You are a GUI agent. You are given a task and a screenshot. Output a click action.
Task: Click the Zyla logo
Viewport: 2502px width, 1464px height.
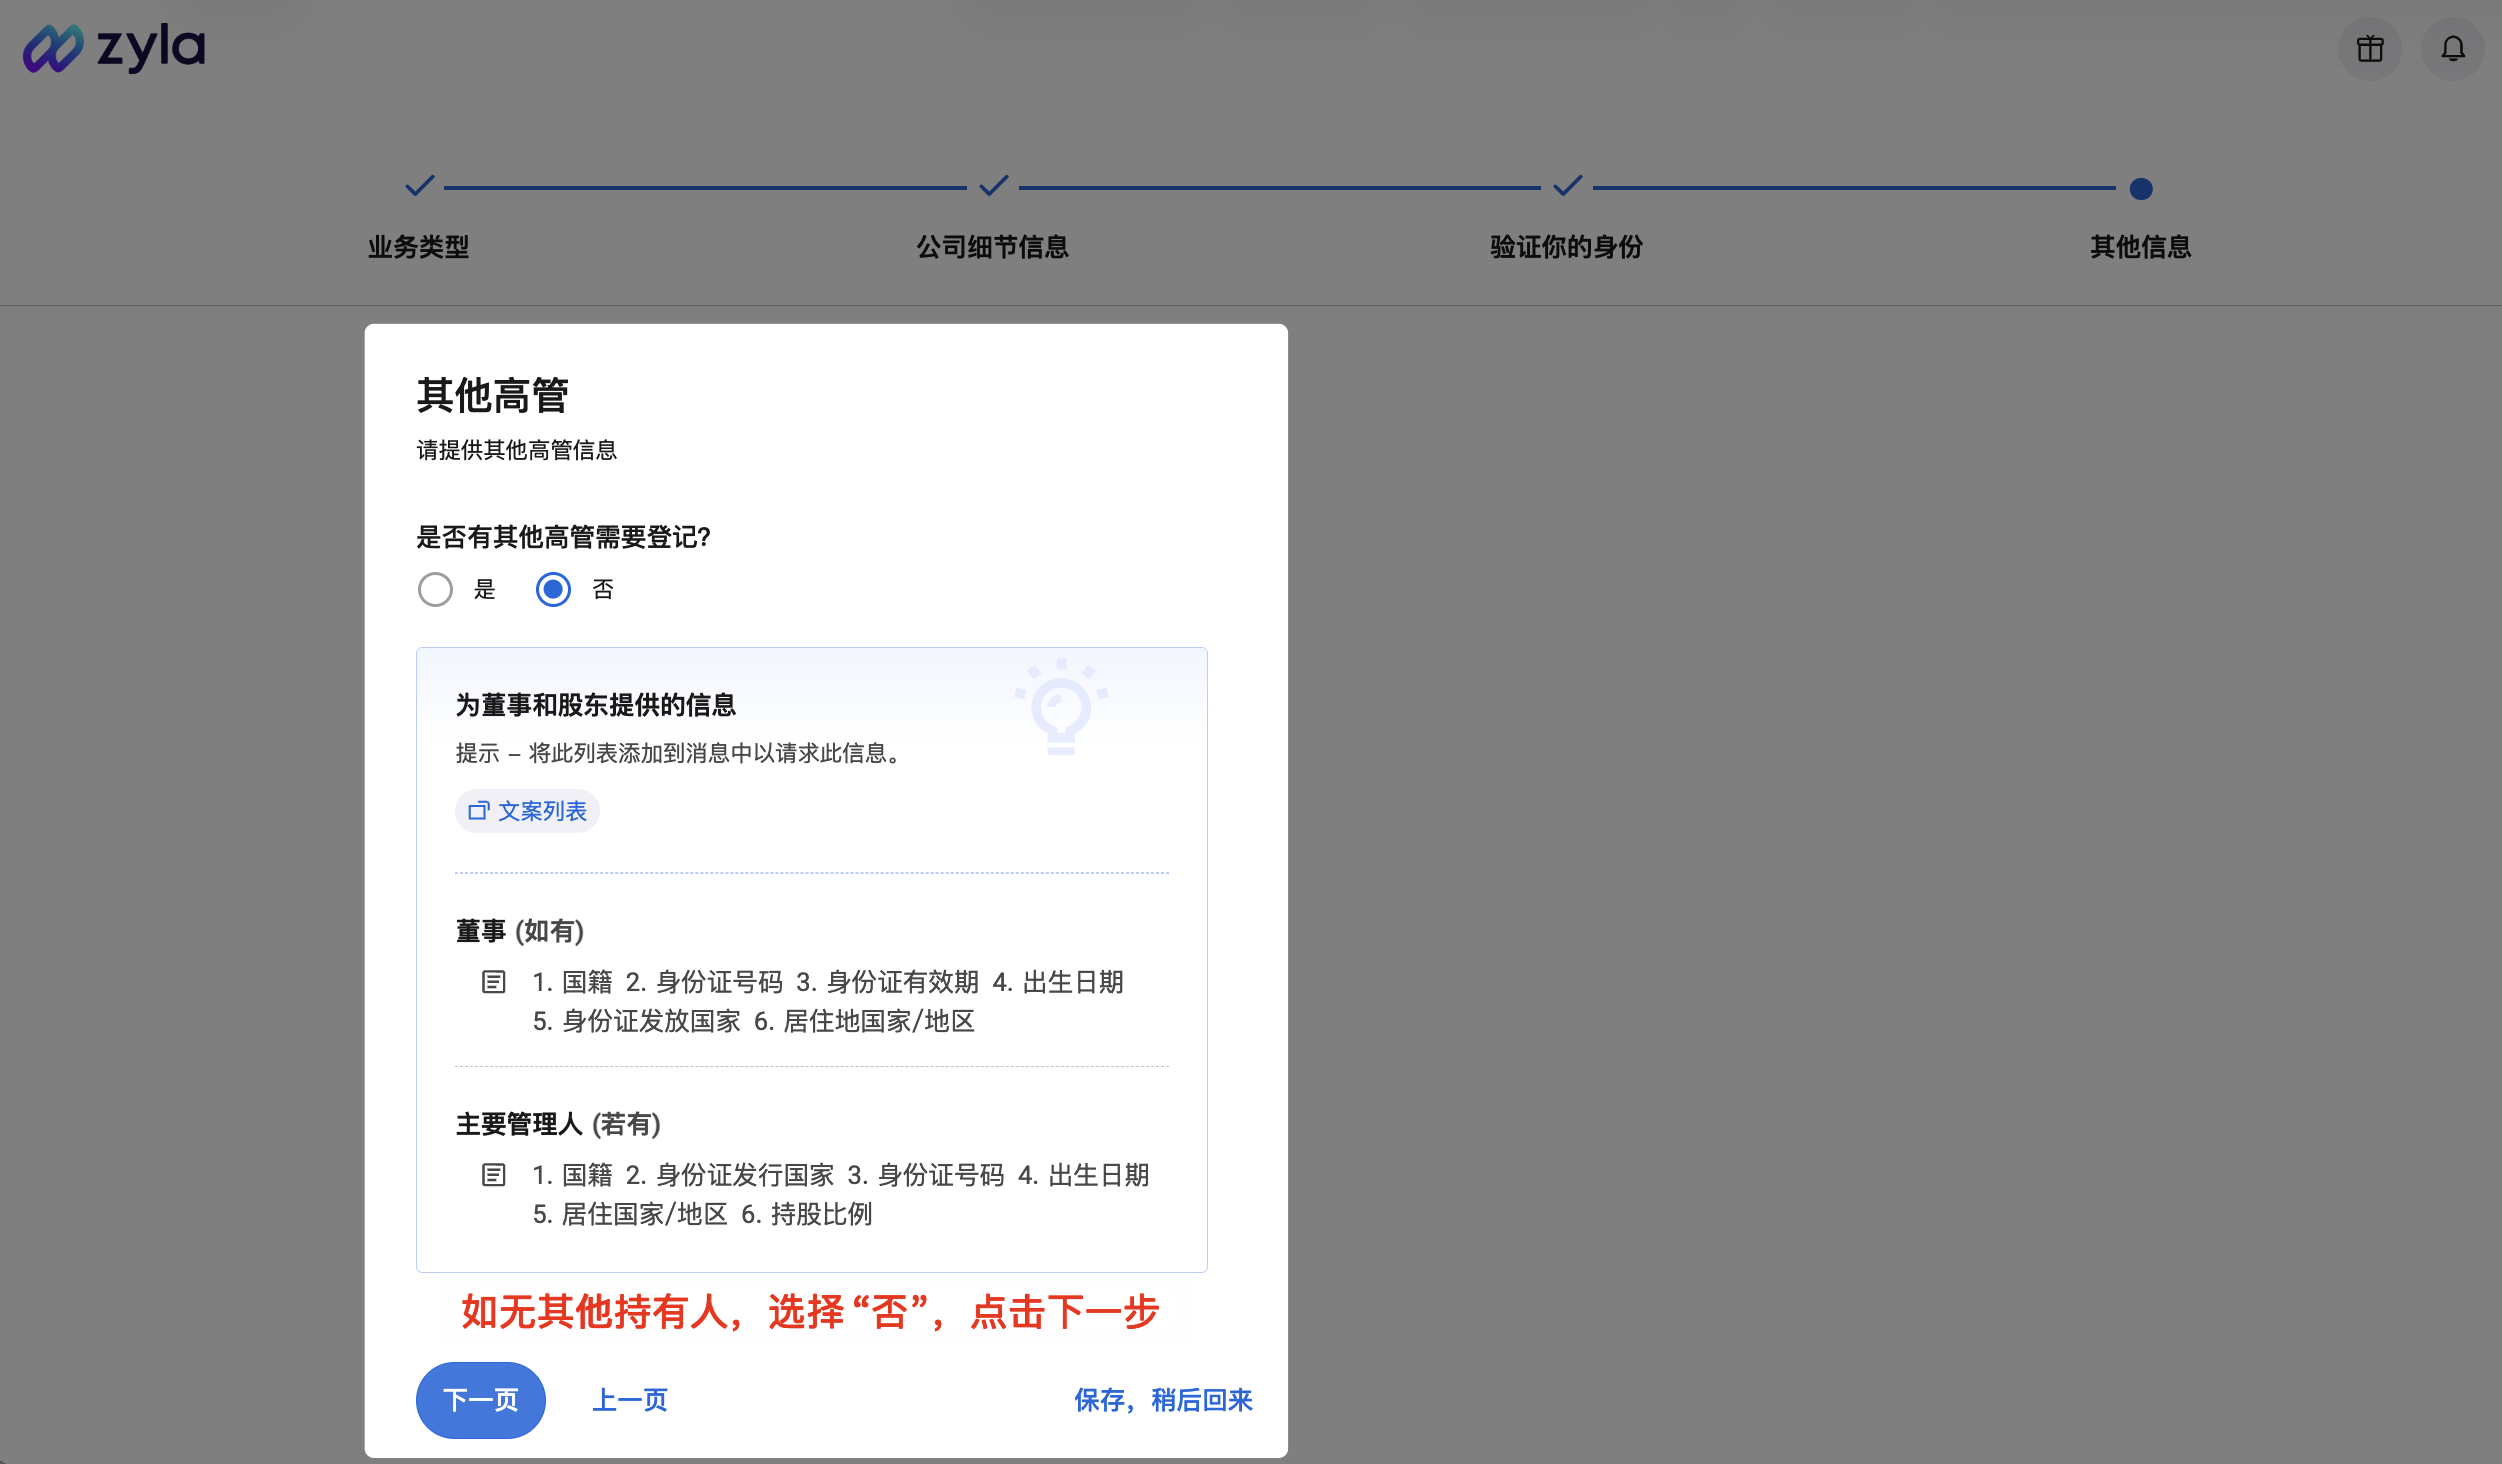tap(113, 46)
